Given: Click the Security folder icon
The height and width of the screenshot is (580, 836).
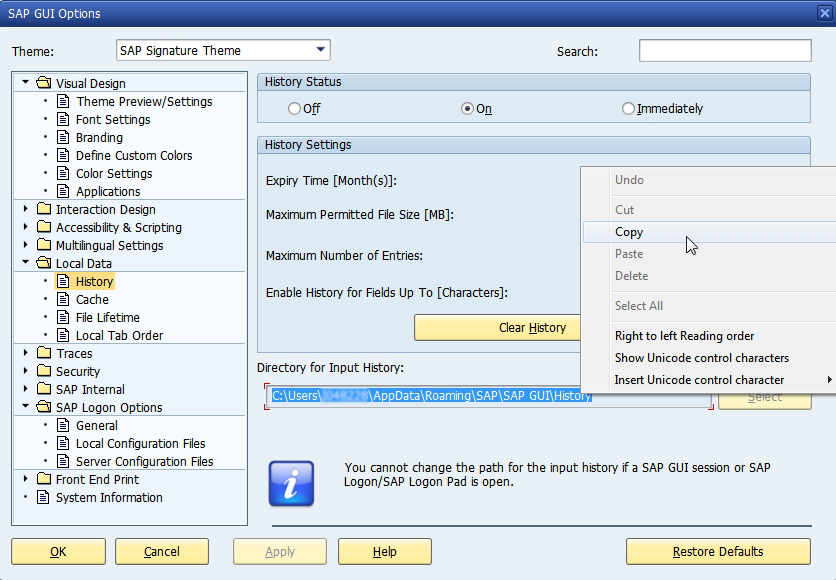Looking at the screenshot, I should coord(44,371).
